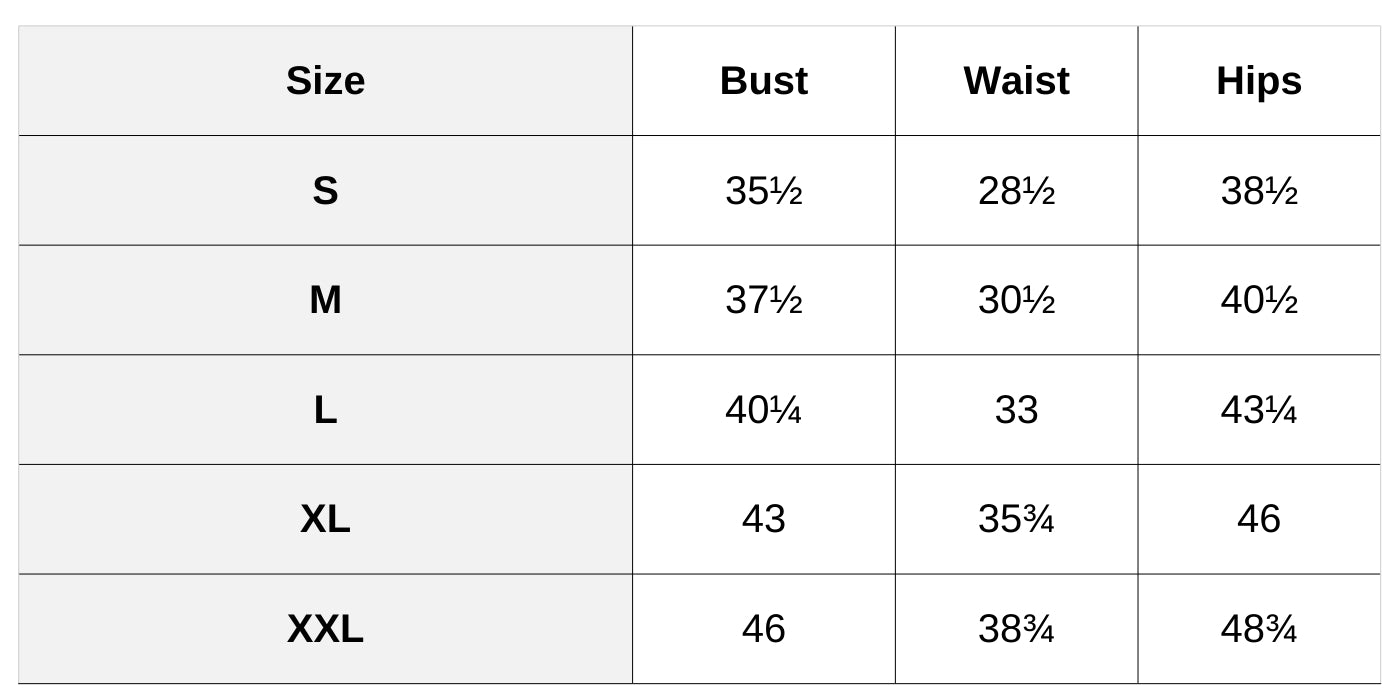The height and width of the screenshot is (700, 1400).
Task: Select the XL size row label
Action: tap(325, 519)
